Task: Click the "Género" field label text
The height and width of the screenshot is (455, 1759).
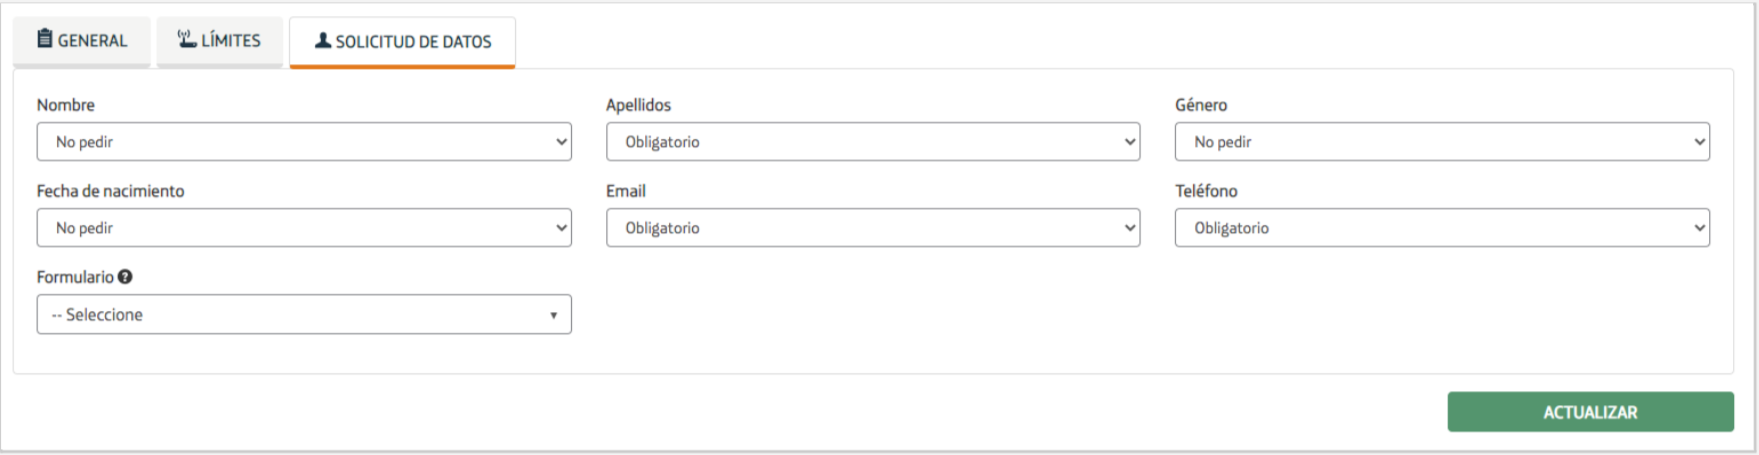Action: click(x=1201, y=105)
